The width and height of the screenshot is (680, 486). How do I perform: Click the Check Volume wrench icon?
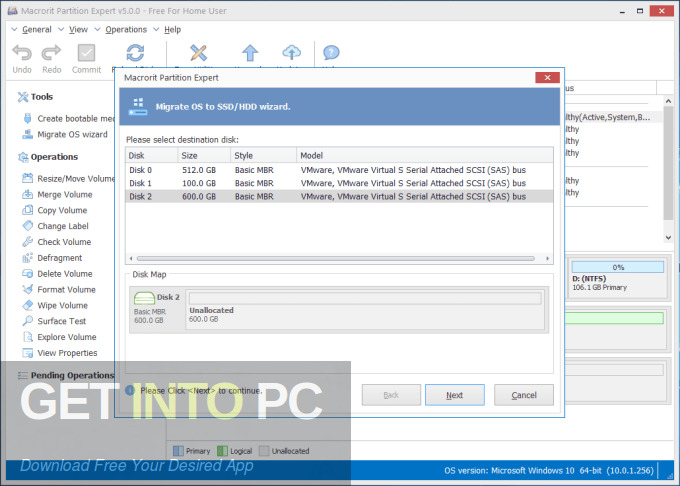pos(28,241)
